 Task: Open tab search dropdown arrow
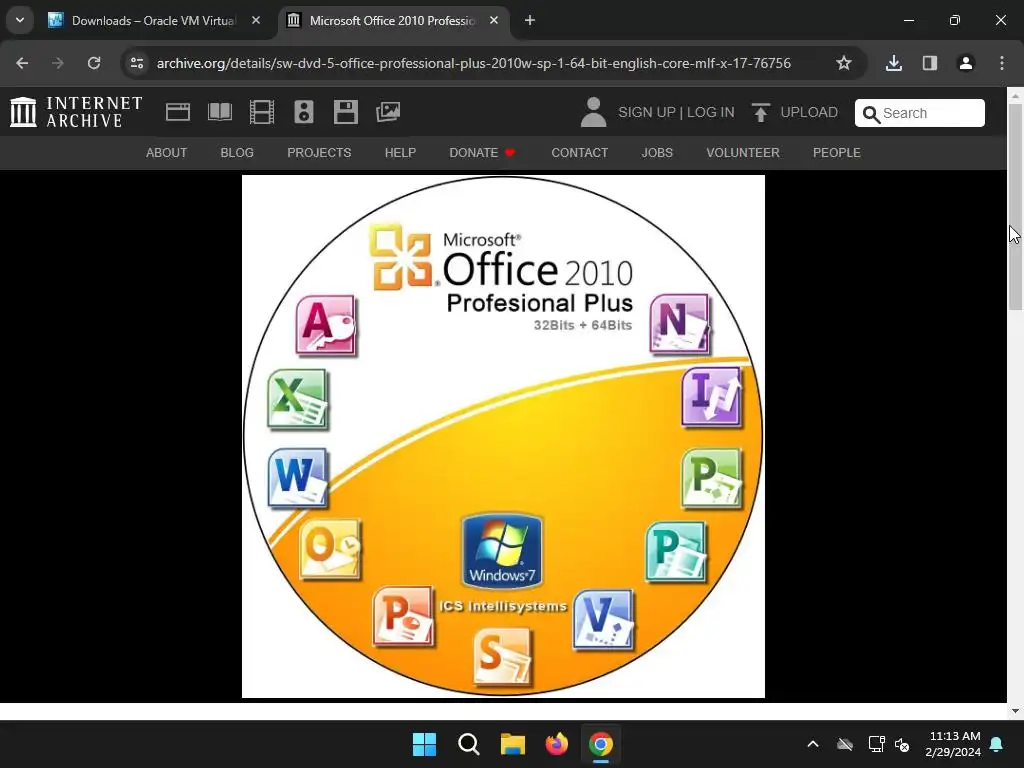20,20
